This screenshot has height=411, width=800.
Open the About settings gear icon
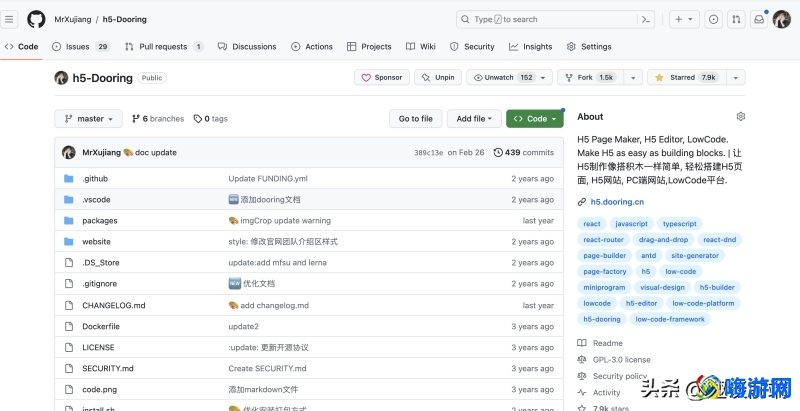[741, 116]
